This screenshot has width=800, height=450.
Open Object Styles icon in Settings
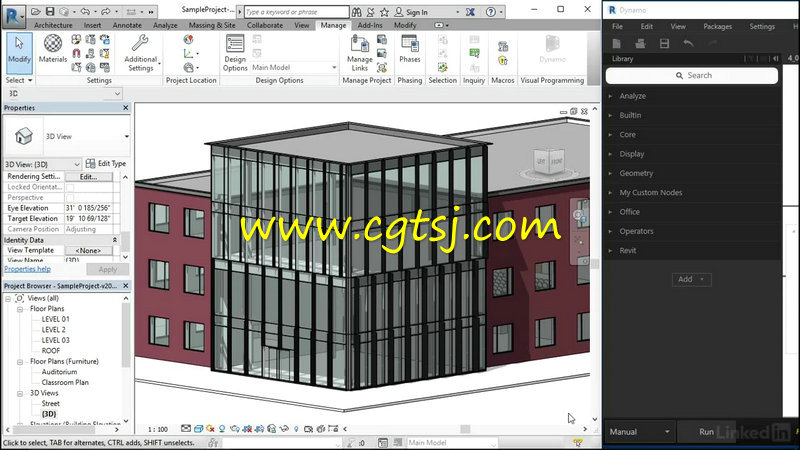point(76,39)
